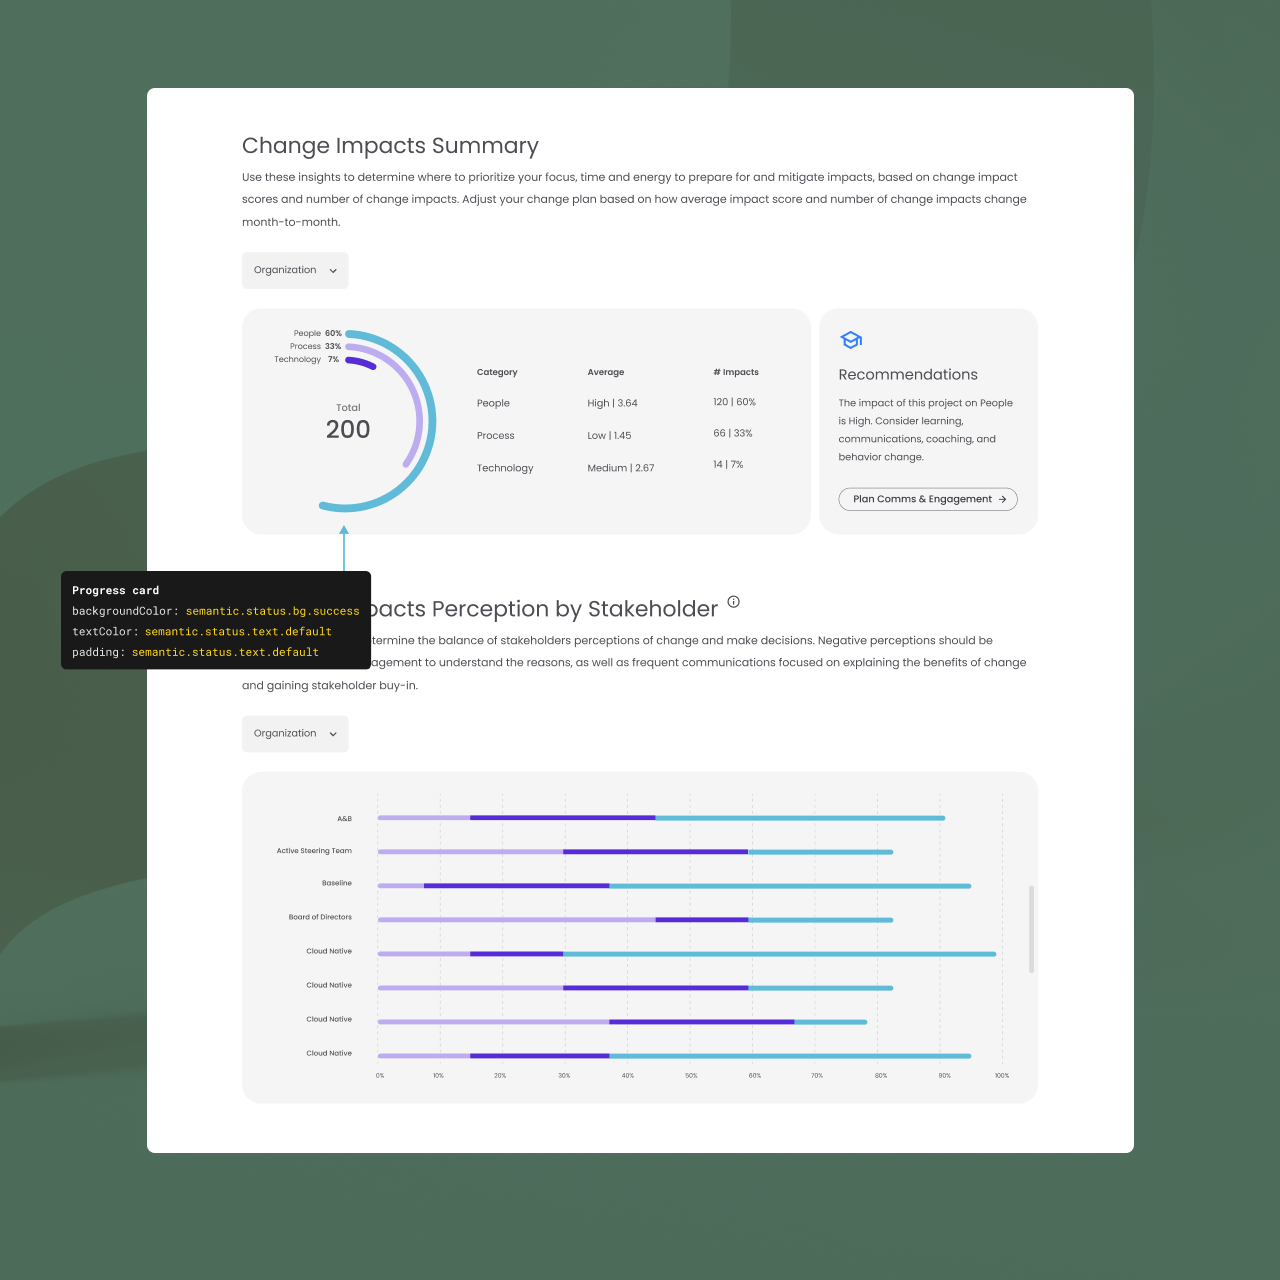The width and height of the screenshot is (1280, 1280).
Task: Click the Board of Directors chart label
Action: click(x=320, y=917)
